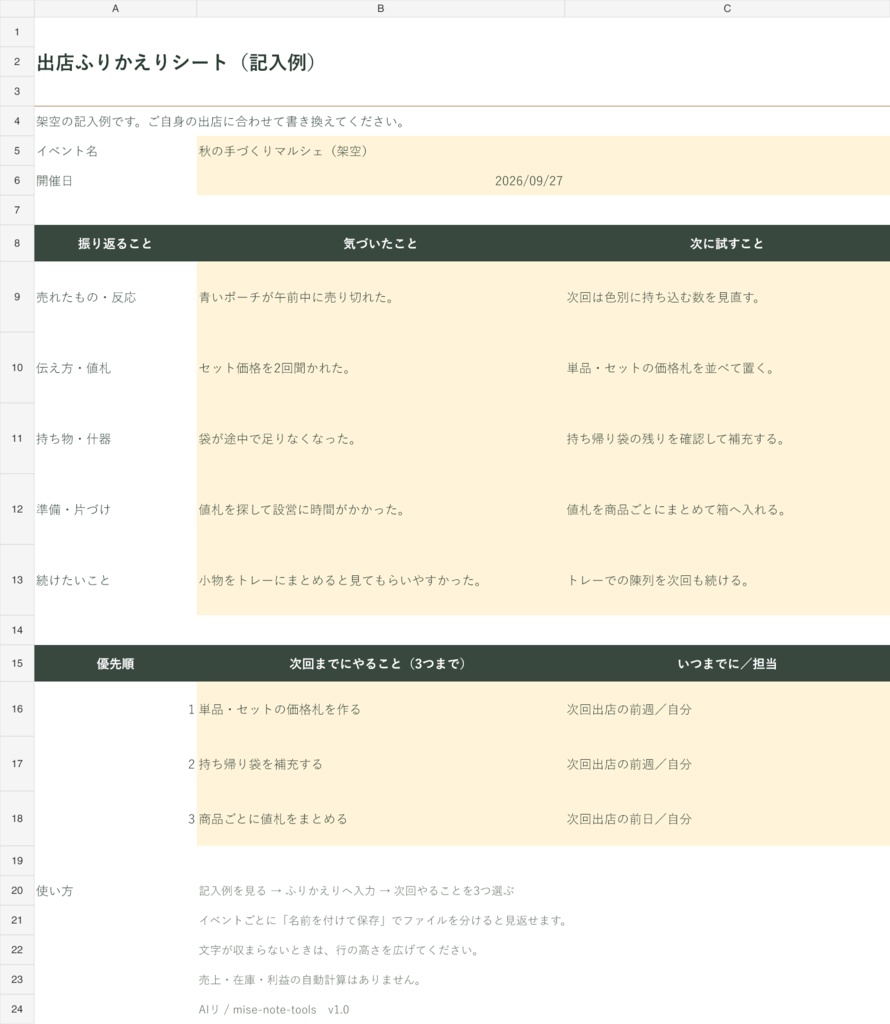Click row label 伝え方・値札
The height and width of the screenshot is (1024, 890).
pos(116,368)
